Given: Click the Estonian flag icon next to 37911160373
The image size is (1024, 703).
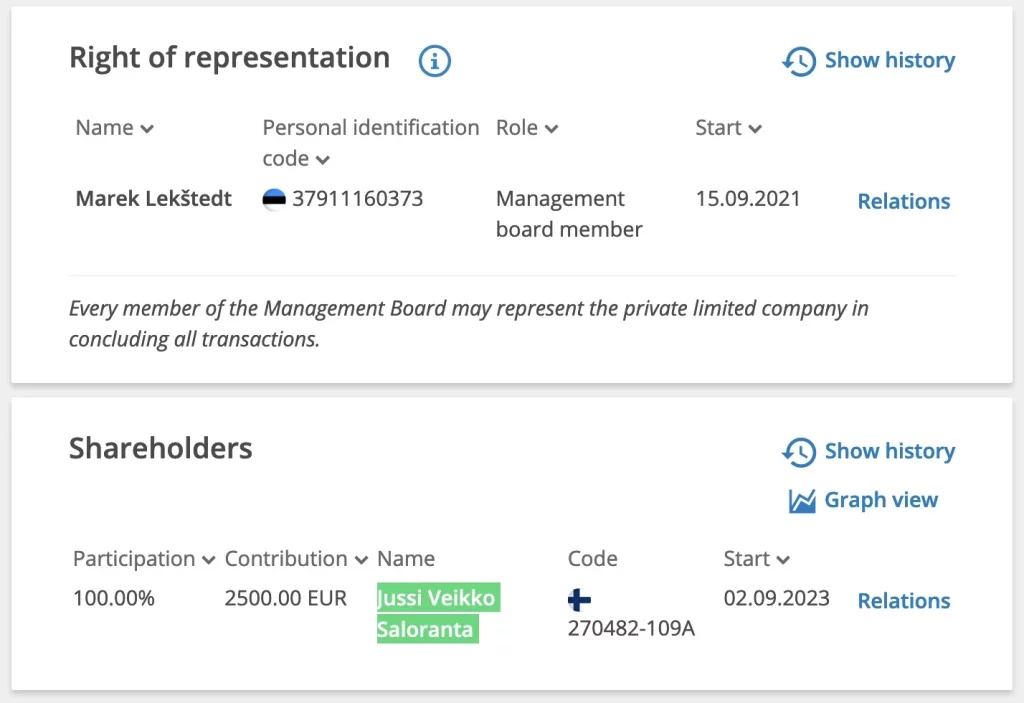Looking at the screenshot, I should click(274, 199).
